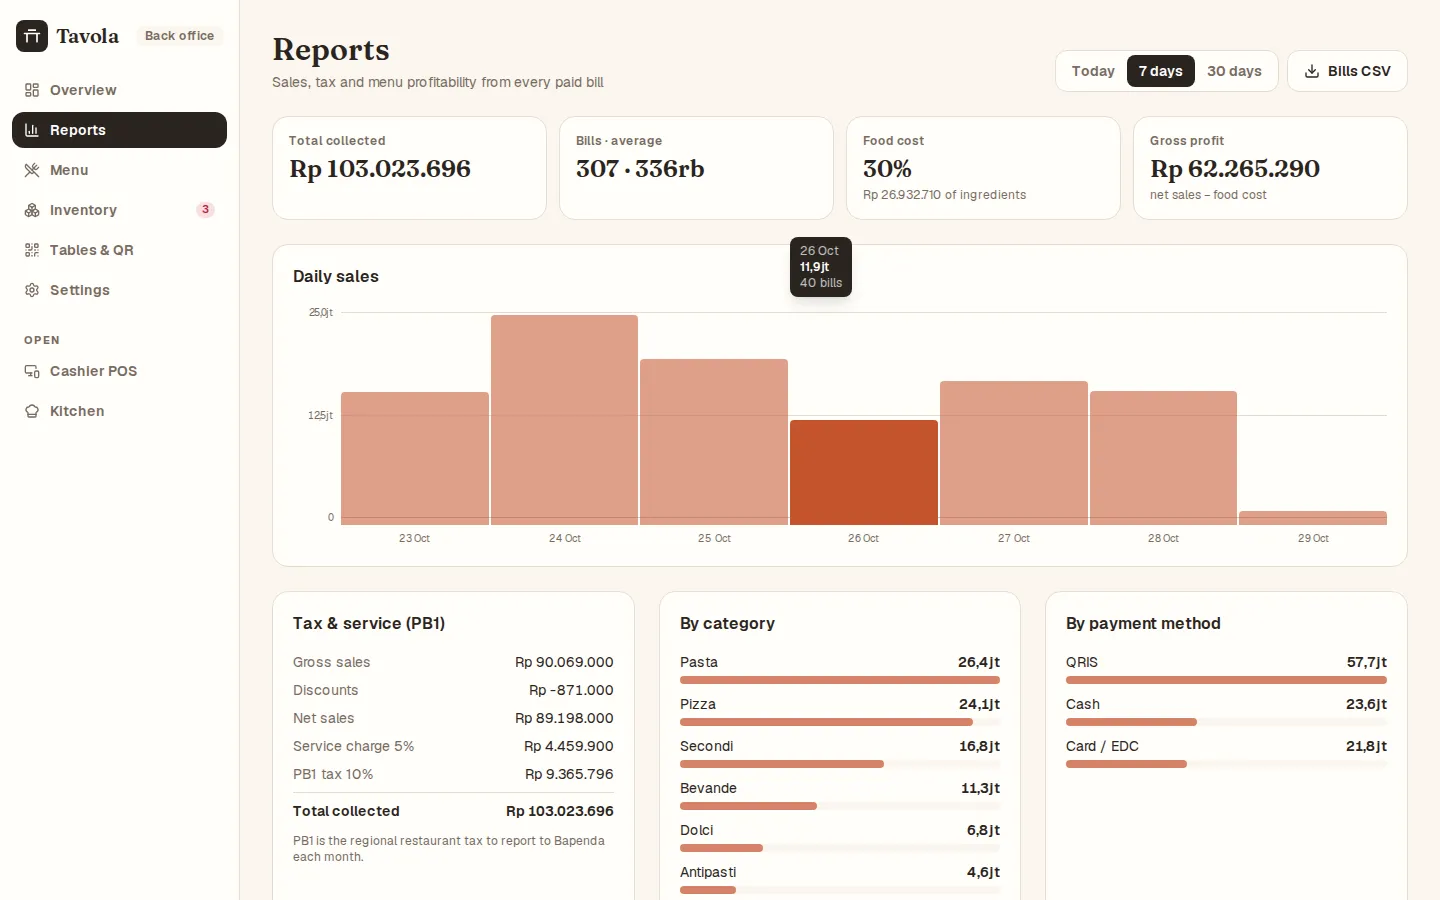
Task: Open the Settings label in the sidebar
Action: click(x=80, y=290)
